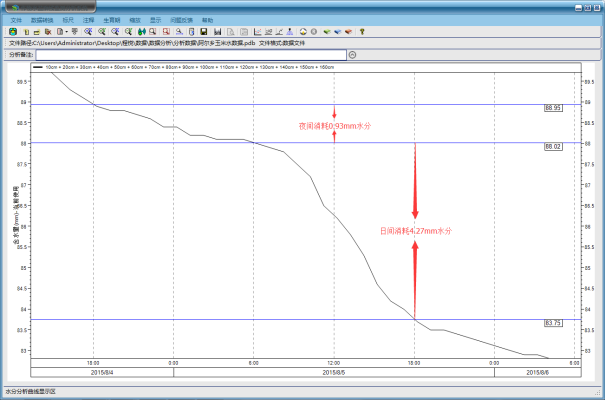Click the golden question mark help icon
Screen dimensions: 605x400
pos(362,32)
